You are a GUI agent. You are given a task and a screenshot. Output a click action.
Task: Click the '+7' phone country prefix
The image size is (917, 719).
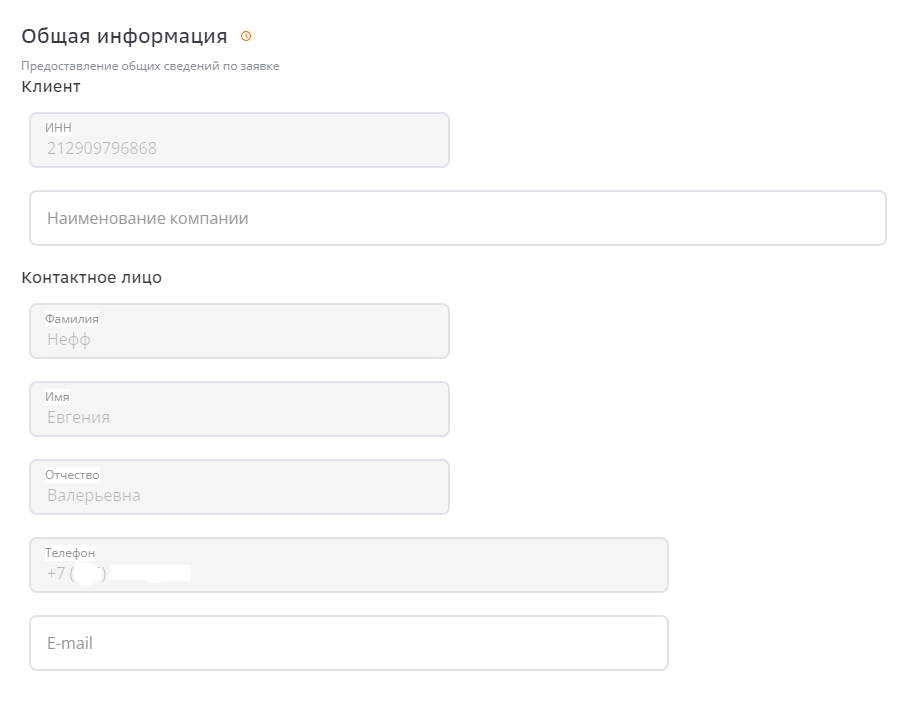(56, 573)
